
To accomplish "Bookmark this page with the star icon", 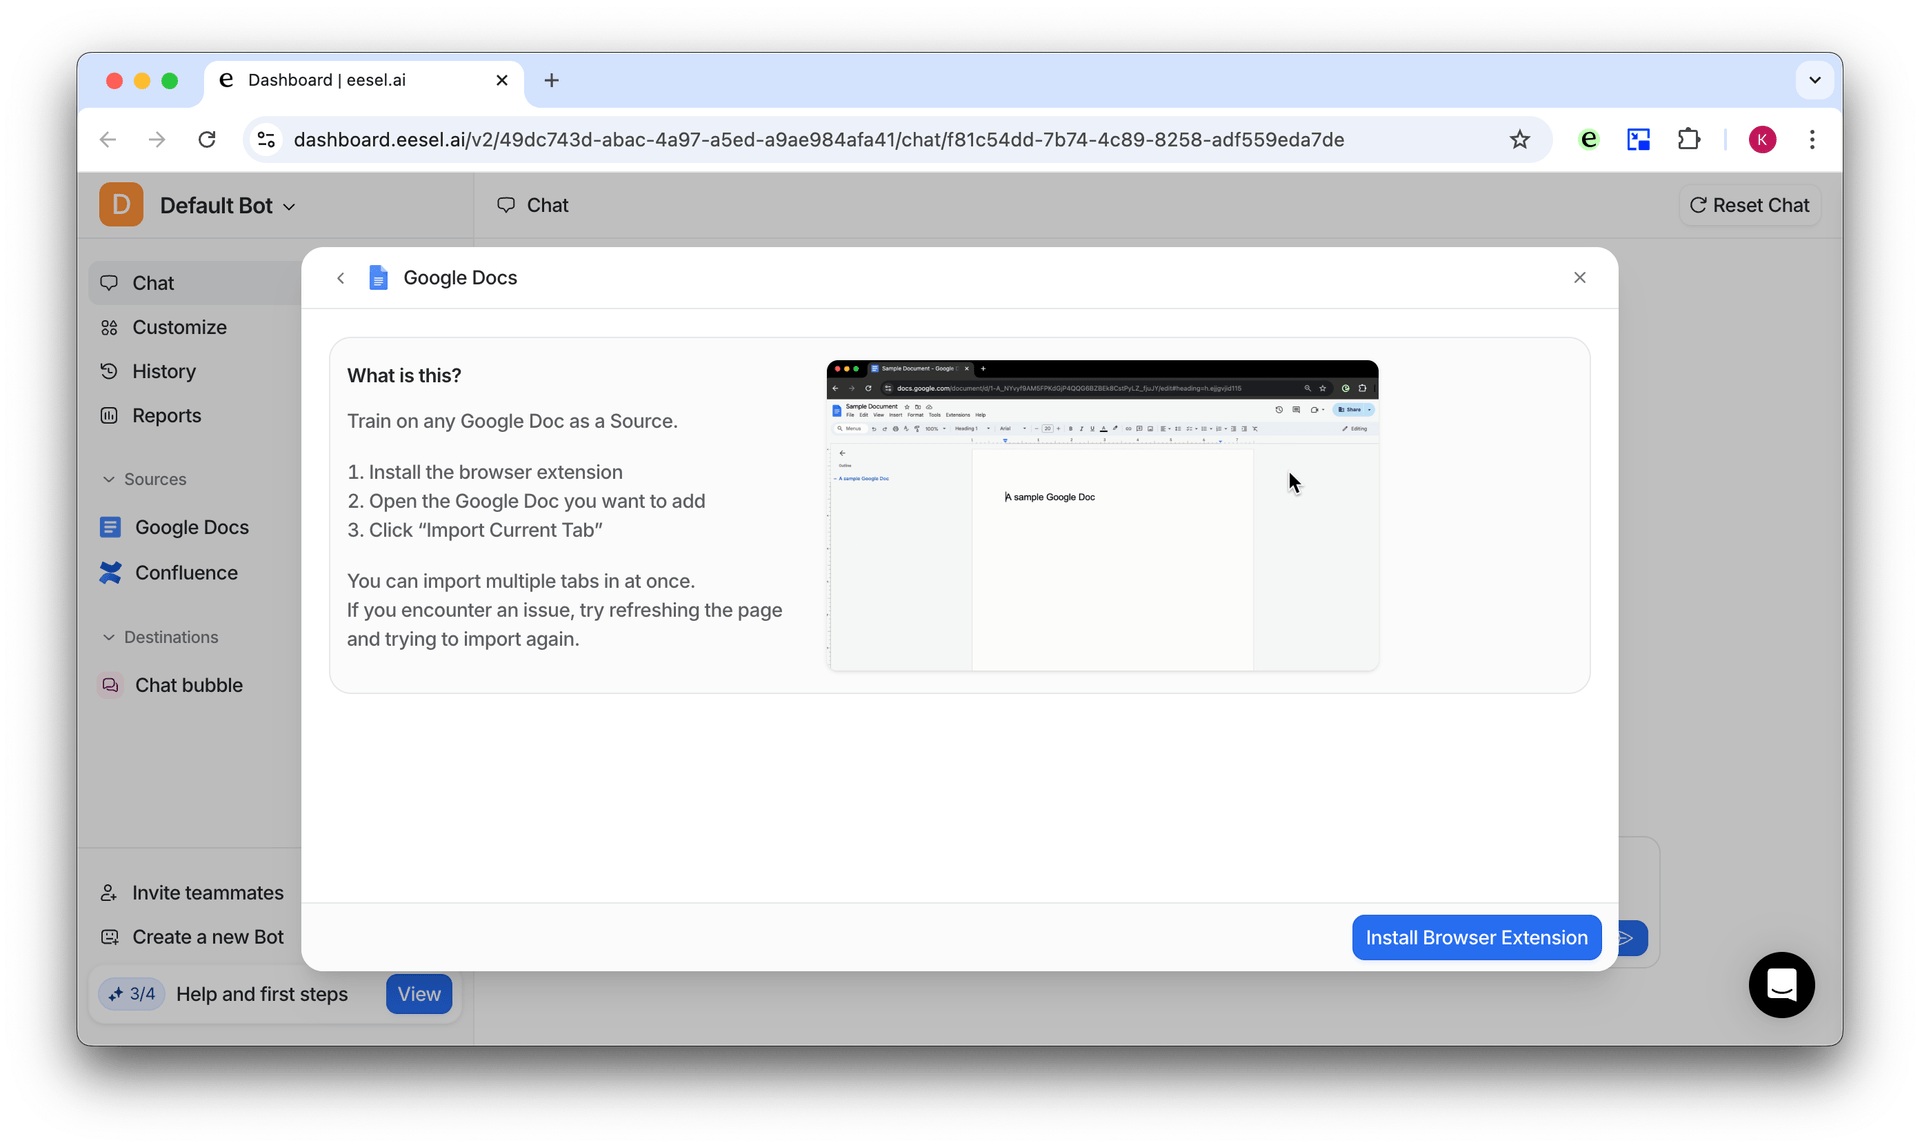I will pyautogui.click(x=1519, y=140).
